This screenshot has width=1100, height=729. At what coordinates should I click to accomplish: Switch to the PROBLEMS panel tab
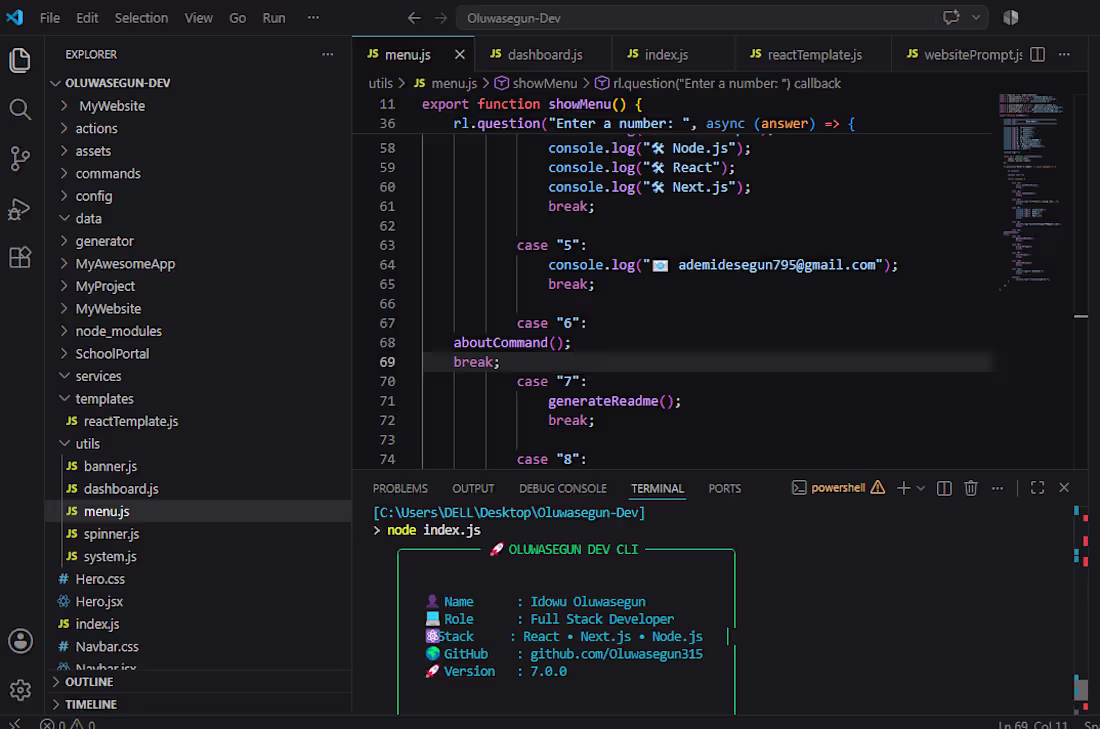[x=400, y=488]
